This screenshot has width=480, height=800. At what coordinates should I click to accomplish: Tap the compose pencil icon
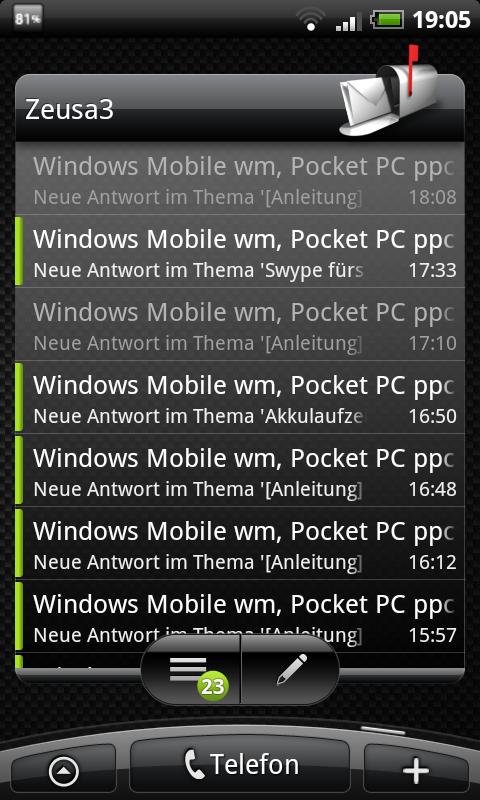point(291,670)
